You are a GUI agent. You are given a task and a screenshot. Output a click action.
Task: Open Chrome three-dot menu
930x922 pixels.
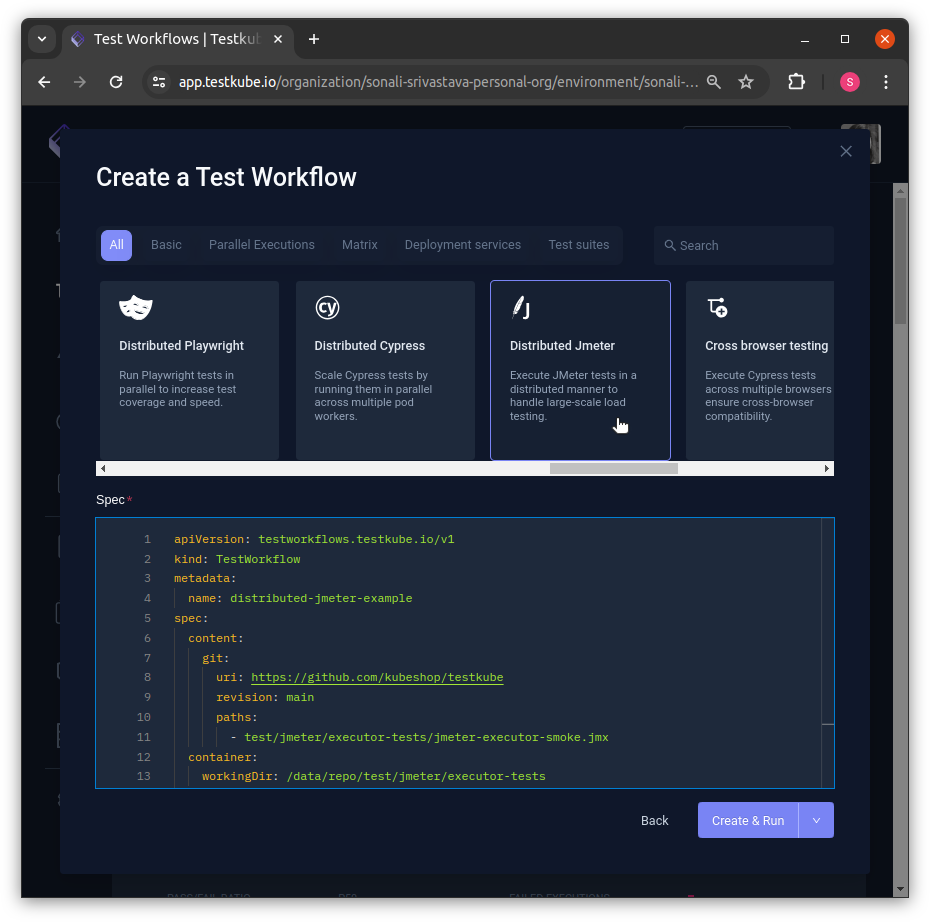click(x=886, y=82)
